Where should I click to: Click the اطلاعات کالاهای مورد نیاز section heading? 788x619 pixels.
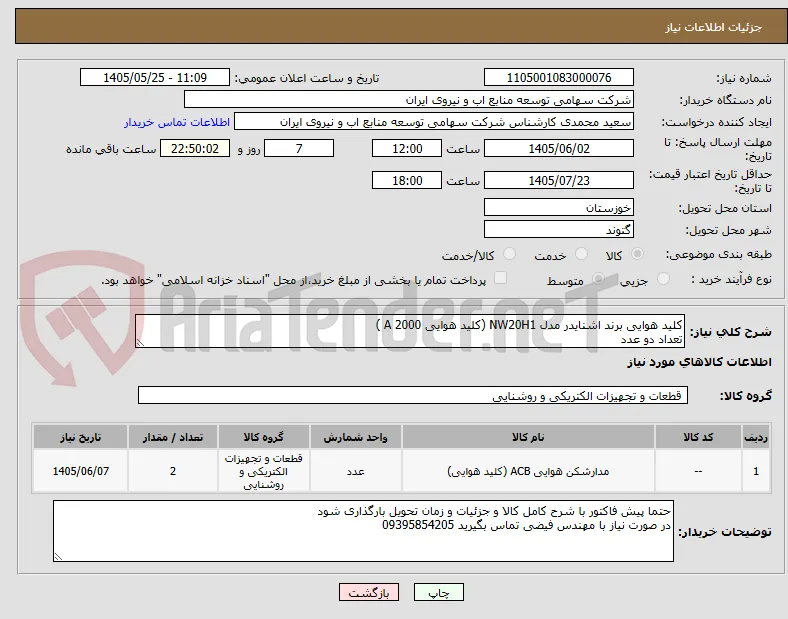pos(699,362)
